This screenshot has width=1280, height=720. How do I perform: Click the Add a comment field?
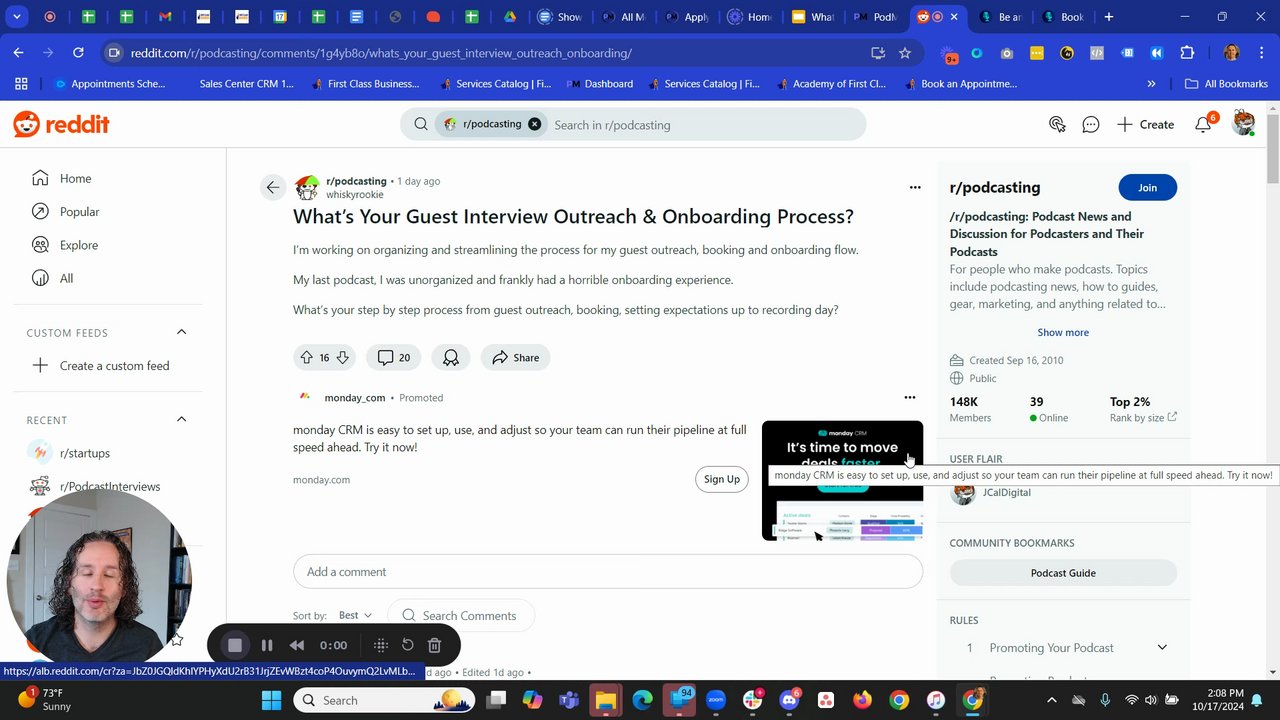pos(608,572)
